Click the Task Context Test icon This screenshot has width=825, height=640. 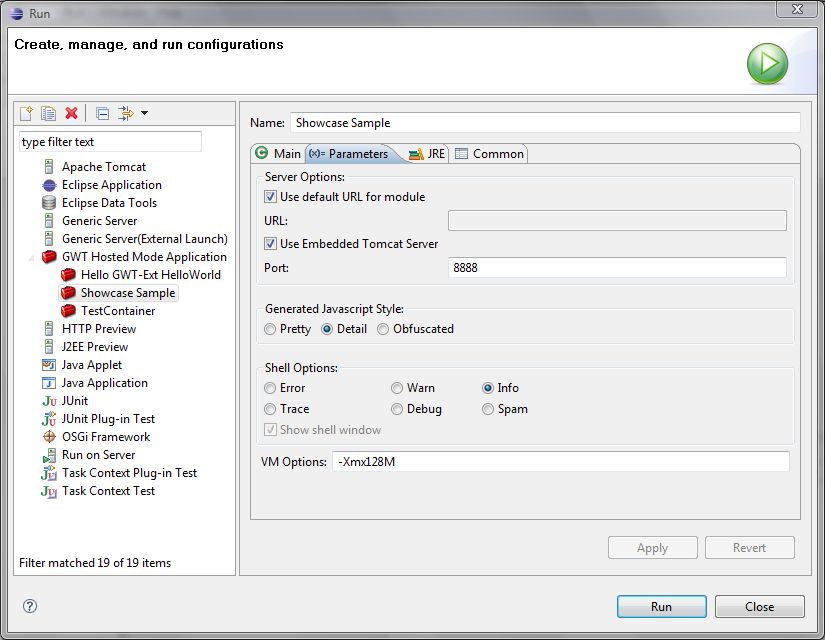click(49, 491)
